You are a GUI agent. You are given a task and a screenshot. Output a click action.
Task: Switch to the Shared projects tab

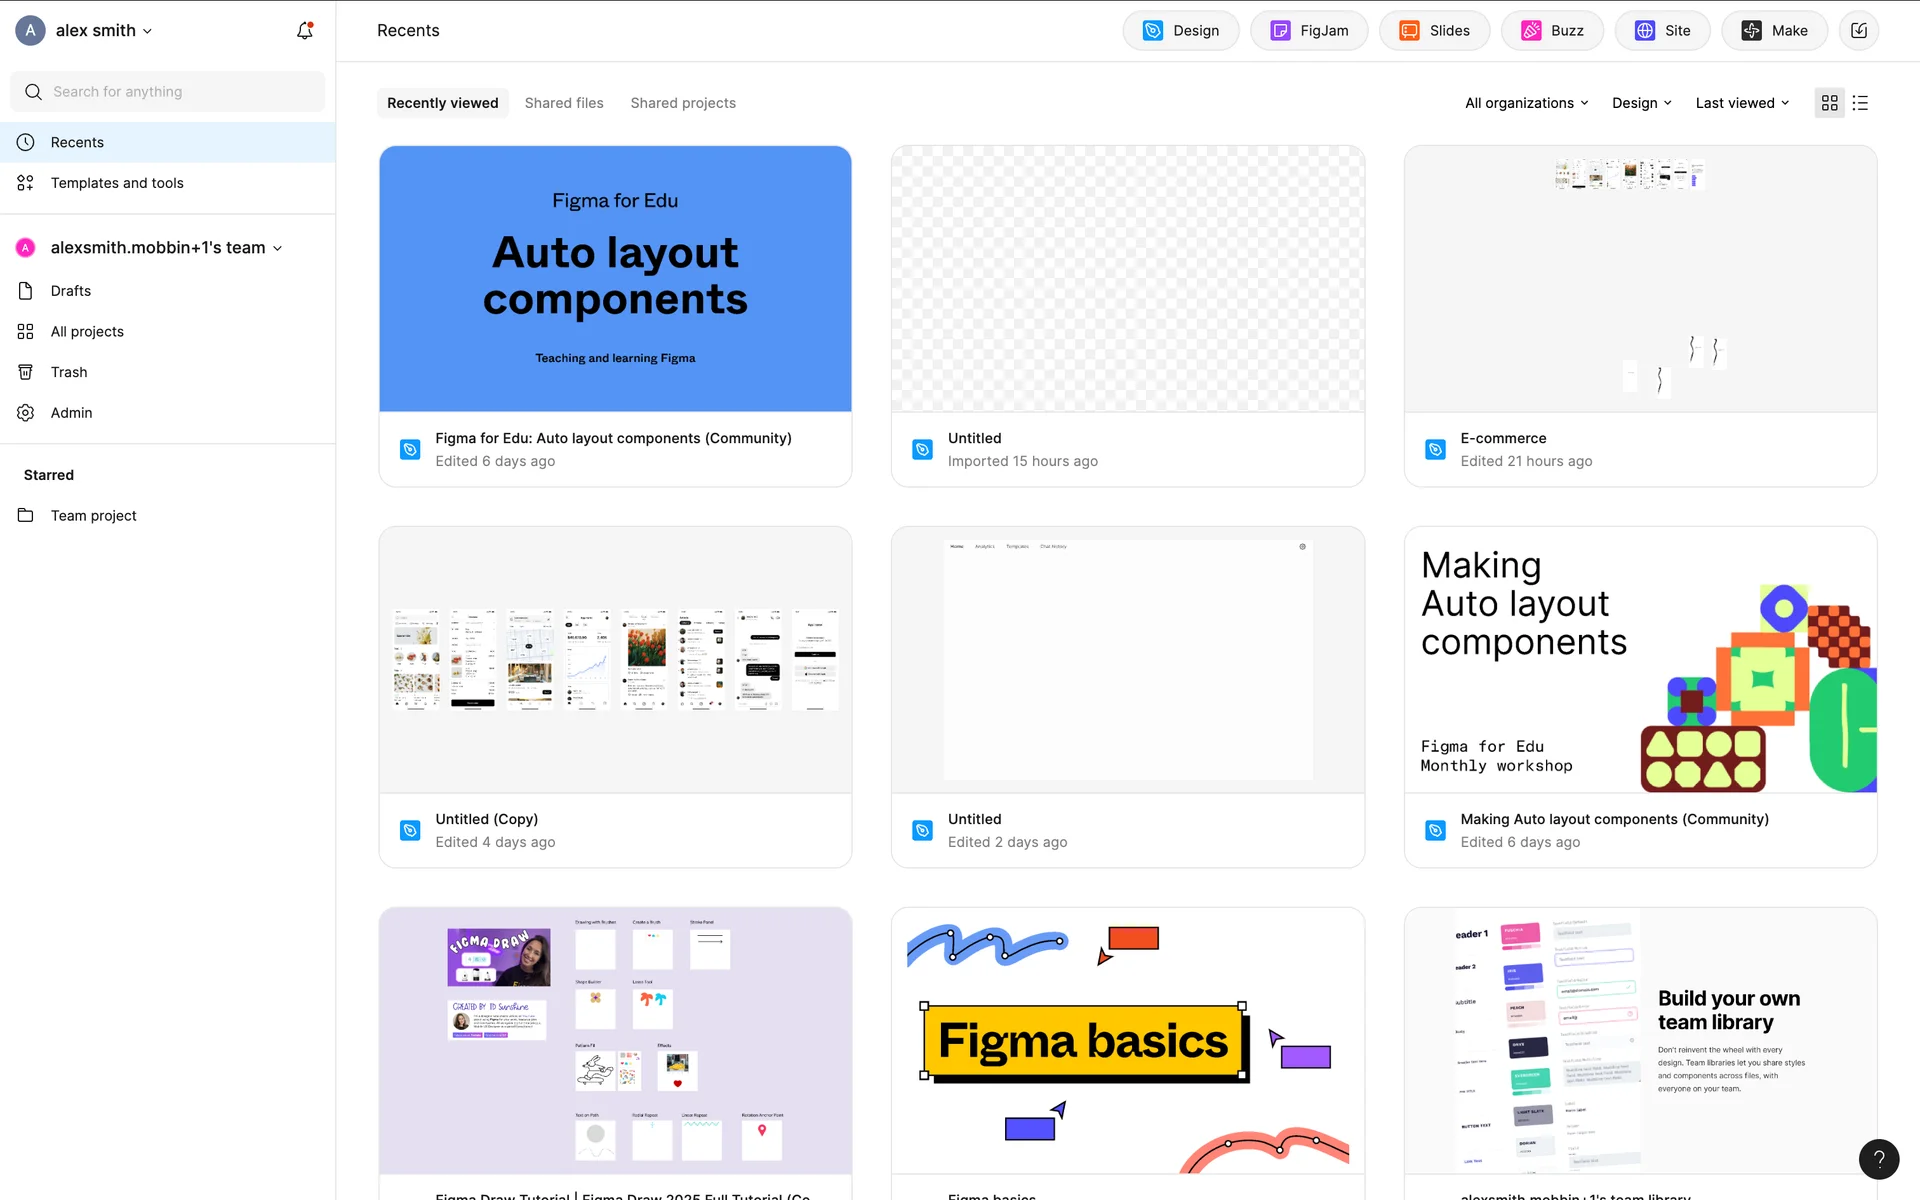tap(683, 103)
